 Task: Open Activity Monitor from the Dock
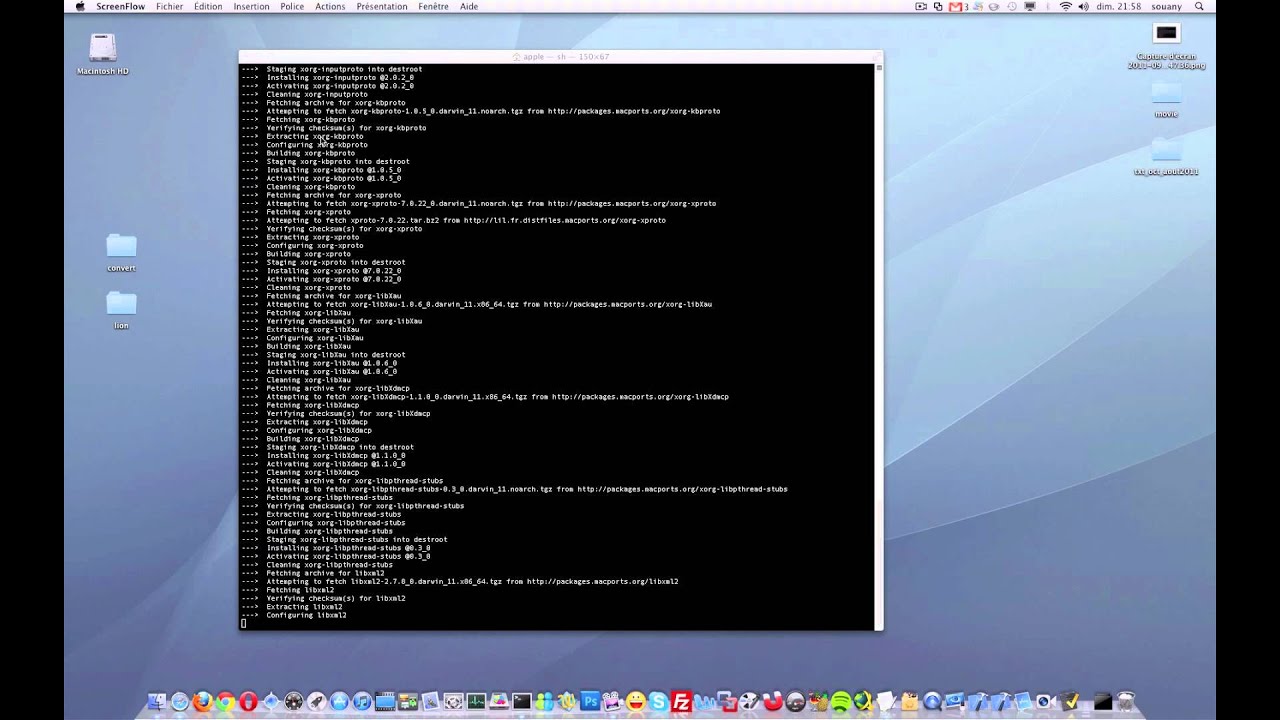pyautogui.click(x=476, y=702)
